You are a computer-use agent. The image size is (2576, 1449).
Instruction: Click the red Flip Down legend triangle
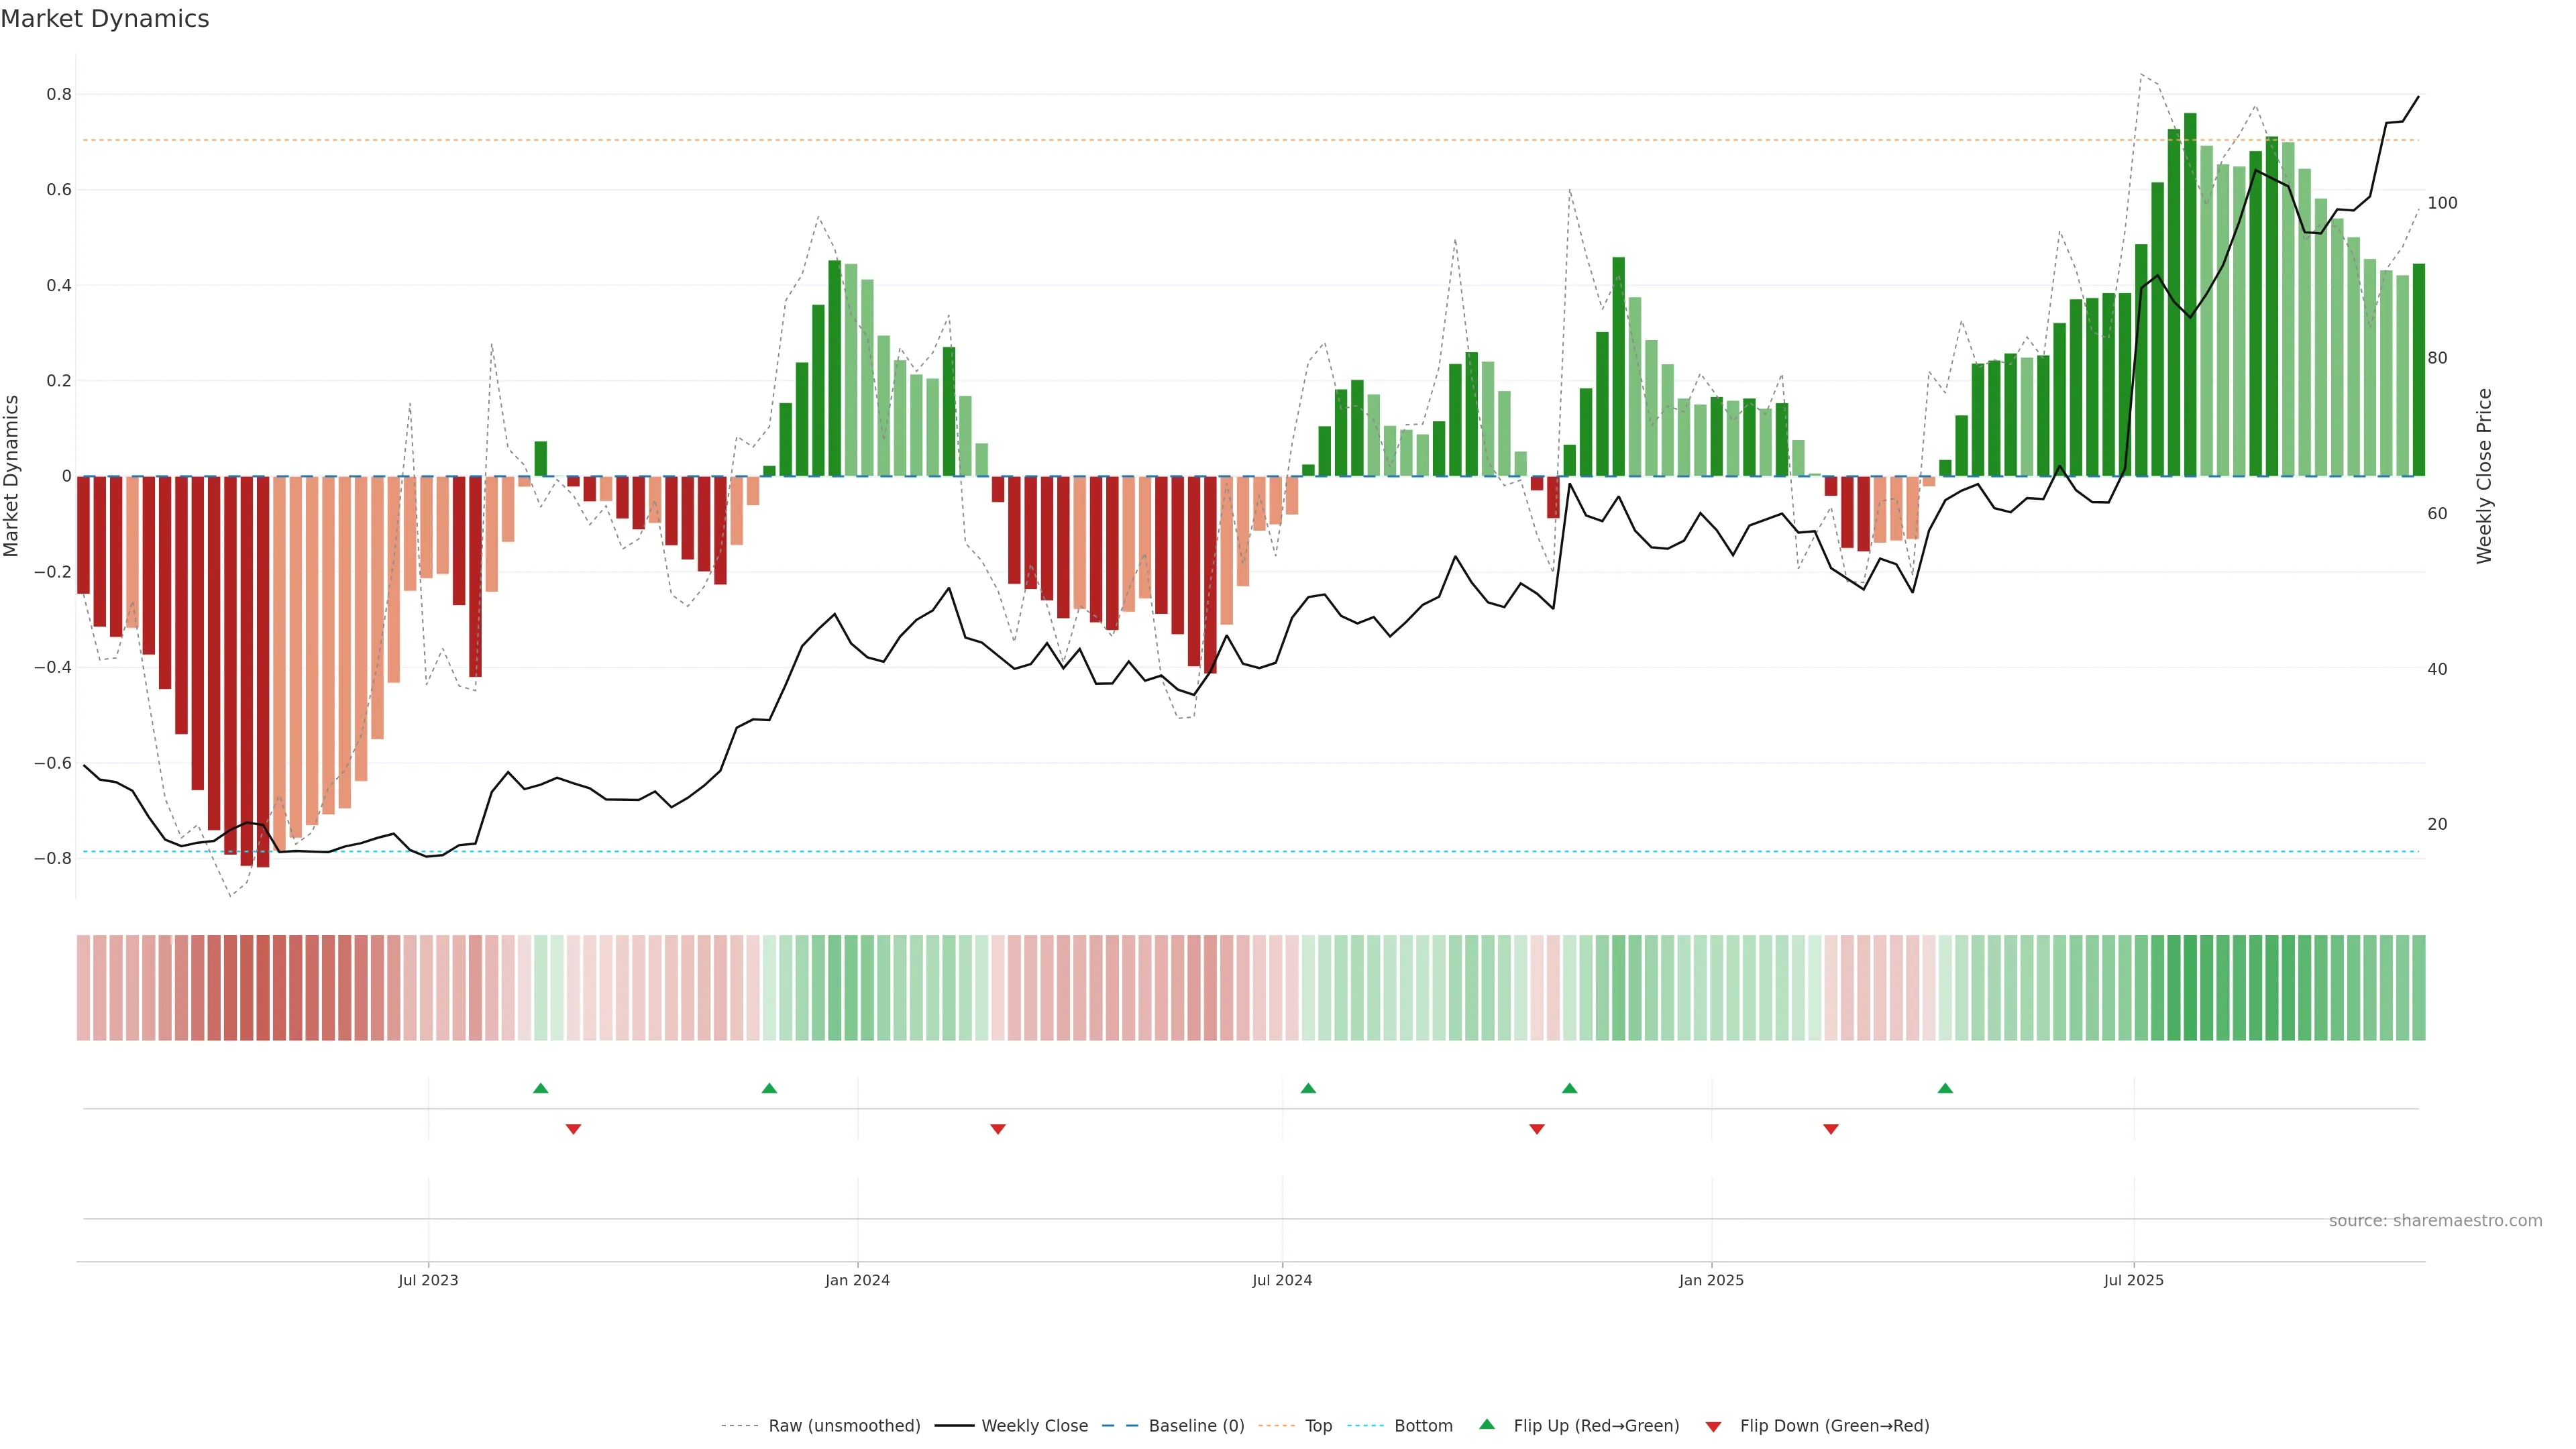click(x=1713, y=1427)
